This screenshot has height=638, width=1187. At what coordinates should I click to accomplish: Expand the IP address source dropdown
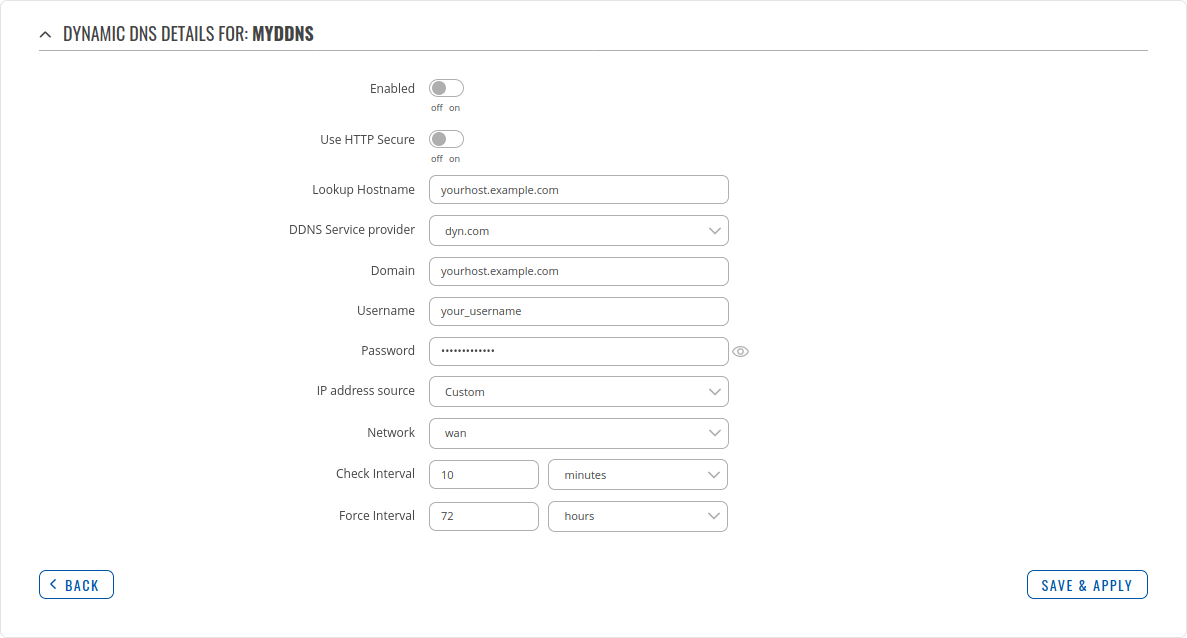pos(578,392)
